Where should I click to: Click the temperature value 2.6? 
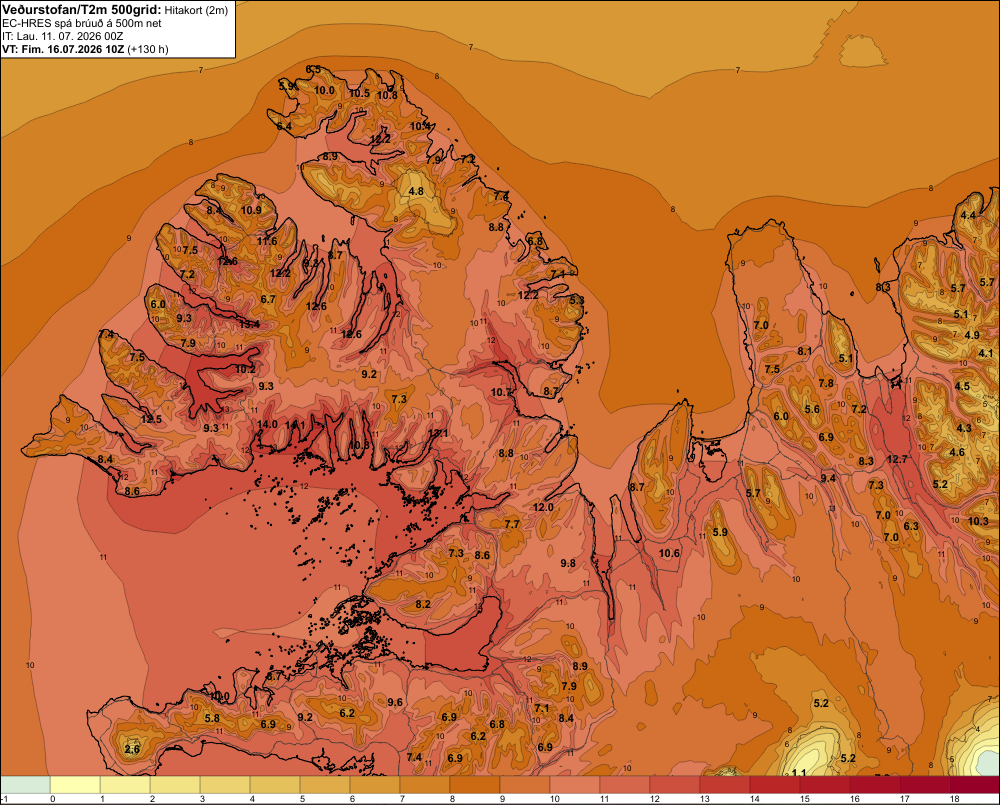(132, 749)
